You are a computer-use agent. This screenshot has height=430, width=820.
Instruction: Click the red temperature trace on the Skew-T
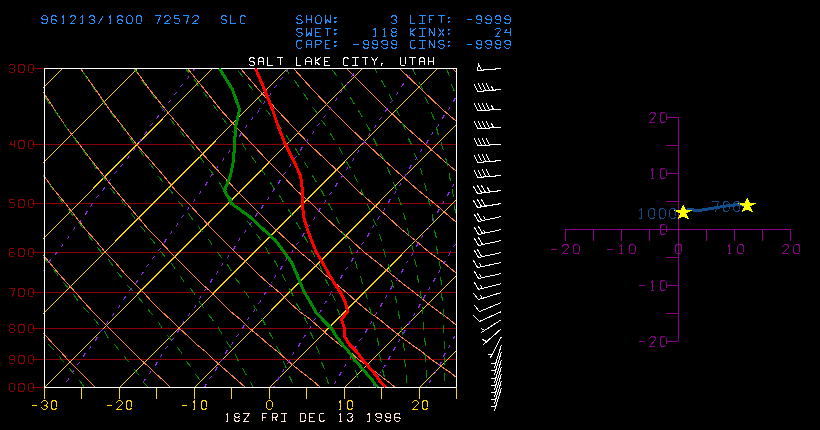[302, 203]
